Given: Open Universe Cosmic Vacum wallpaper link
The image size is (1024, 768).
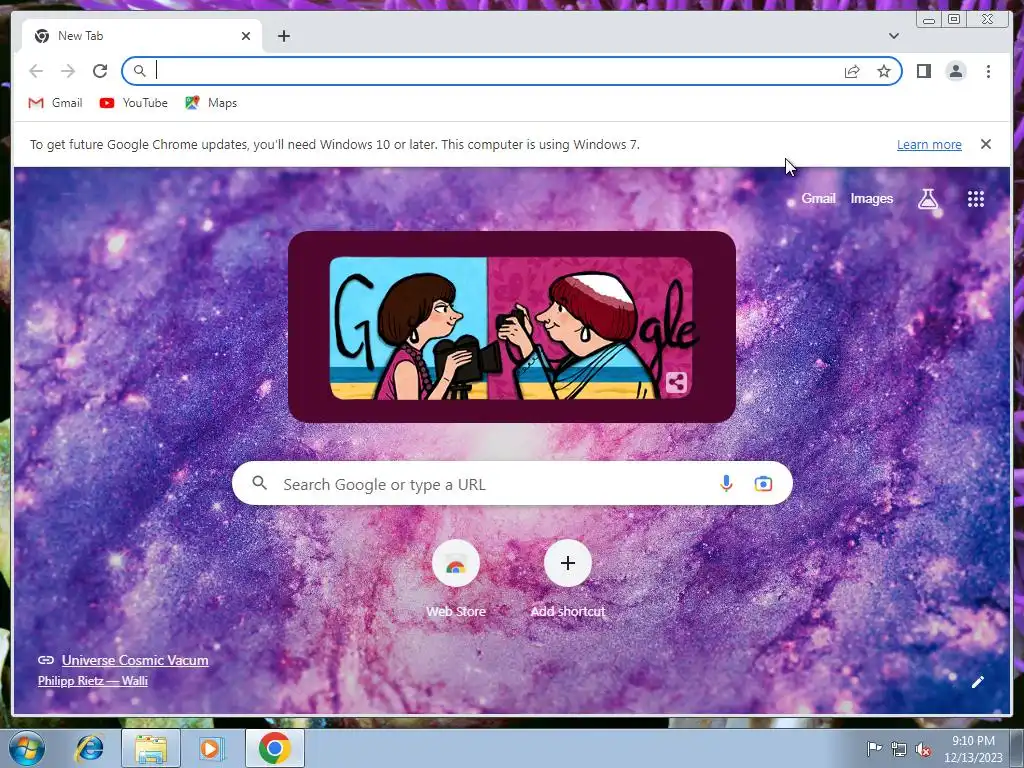Looking at the screenshot, I should click(x=135, y=660).
